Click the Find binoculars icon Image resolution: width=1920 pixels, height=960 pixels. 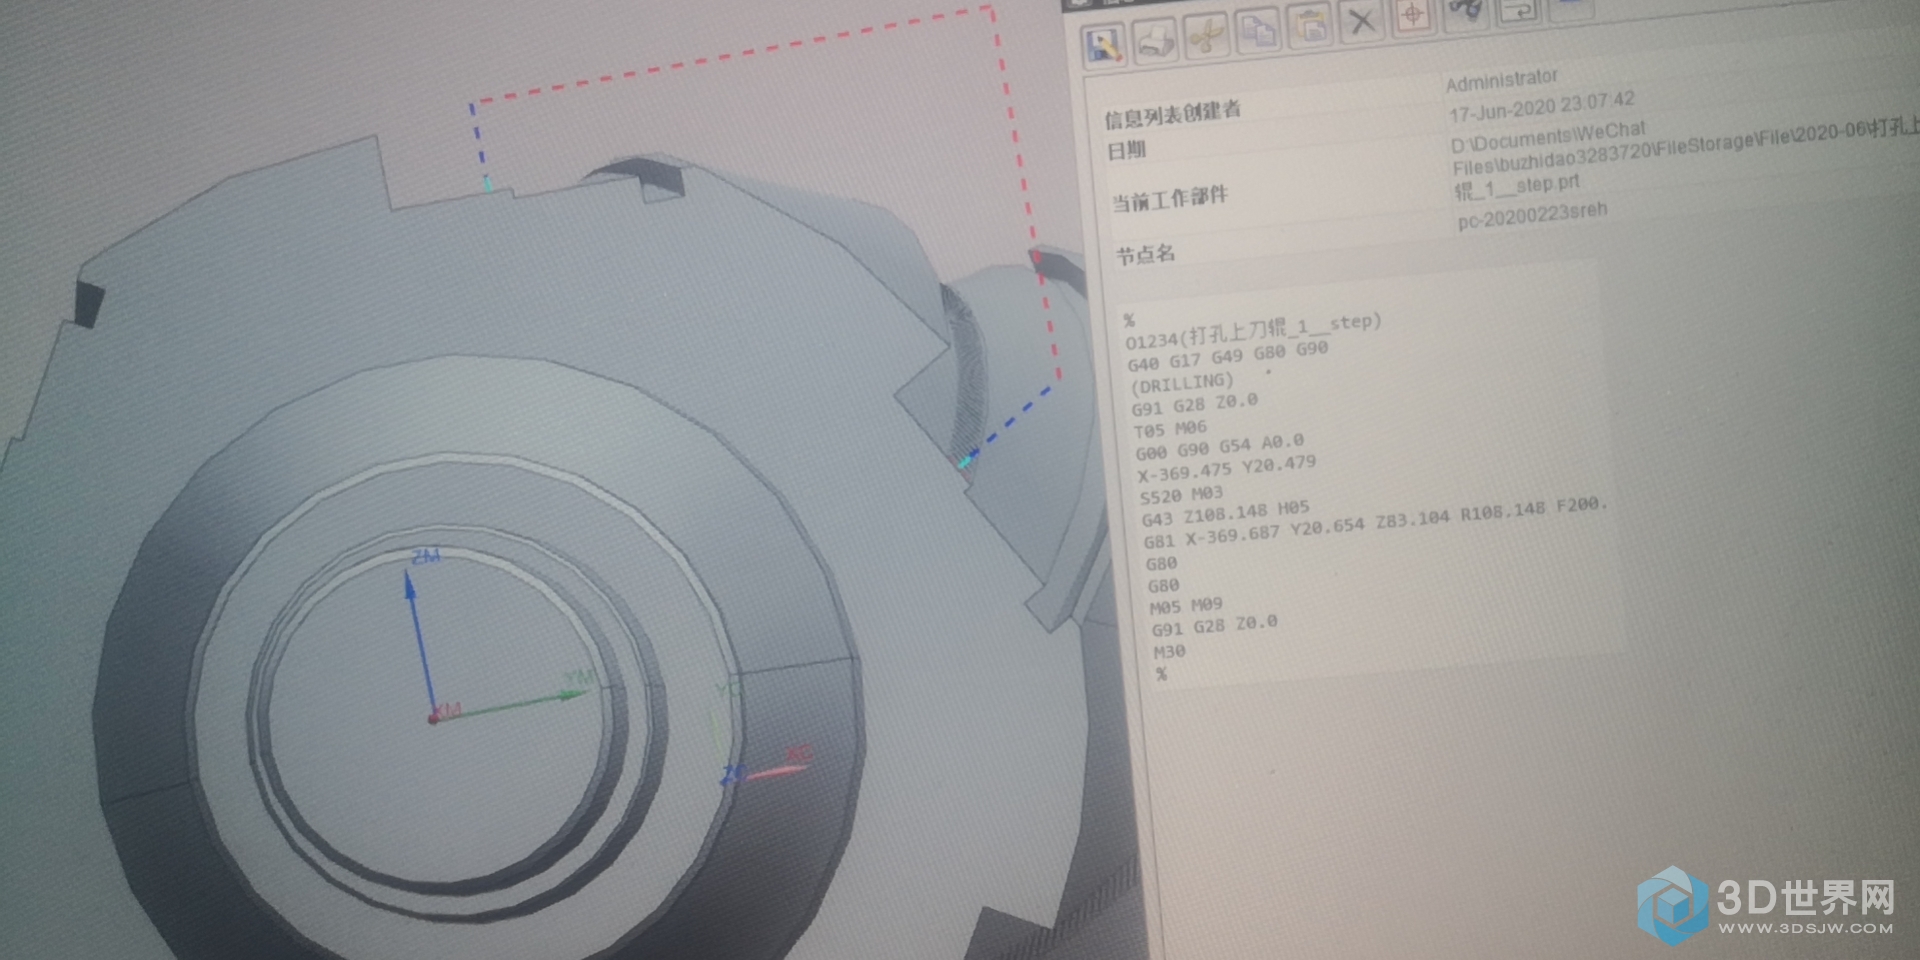point(1466,9)
